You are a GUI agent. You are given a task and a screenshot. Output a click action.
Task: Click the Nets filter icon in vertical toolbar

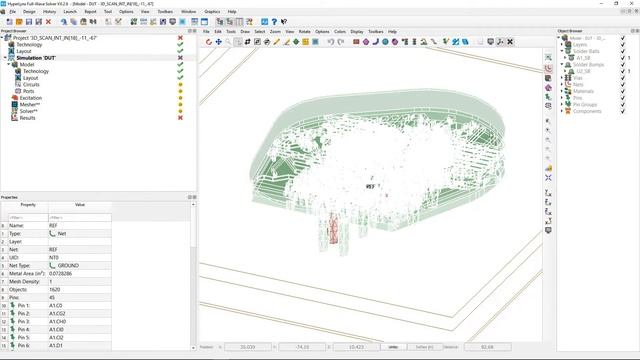548,68
